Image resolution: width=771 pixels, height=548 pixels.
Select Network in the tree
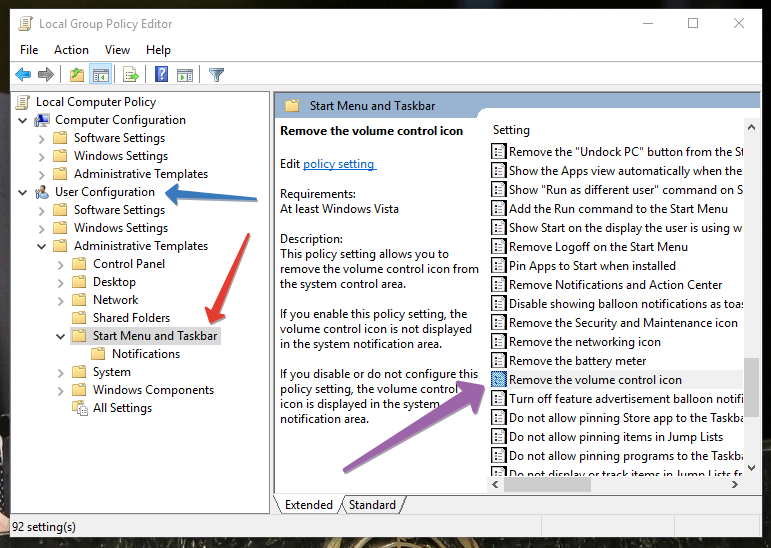(x=116, y=300)
